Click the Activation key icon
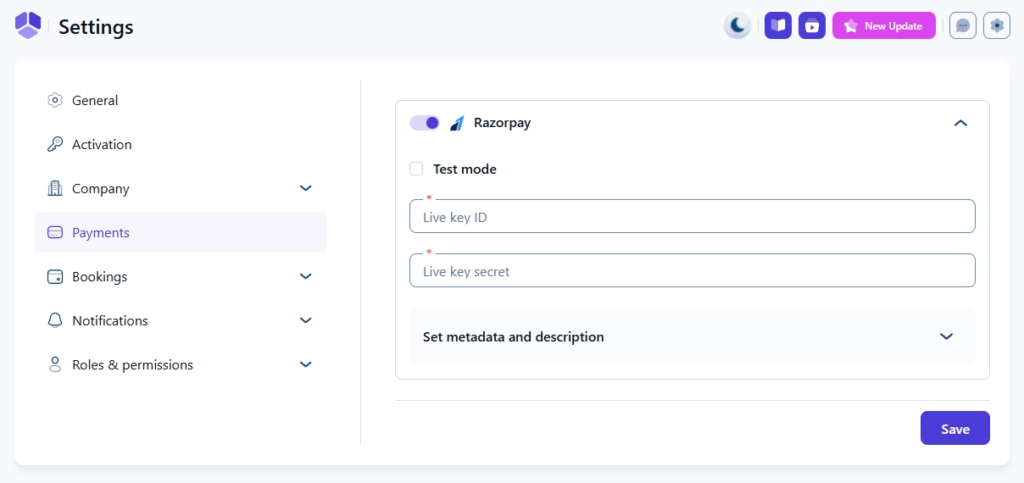Viewport: 1024px width, 483px height. click(55, 145)
